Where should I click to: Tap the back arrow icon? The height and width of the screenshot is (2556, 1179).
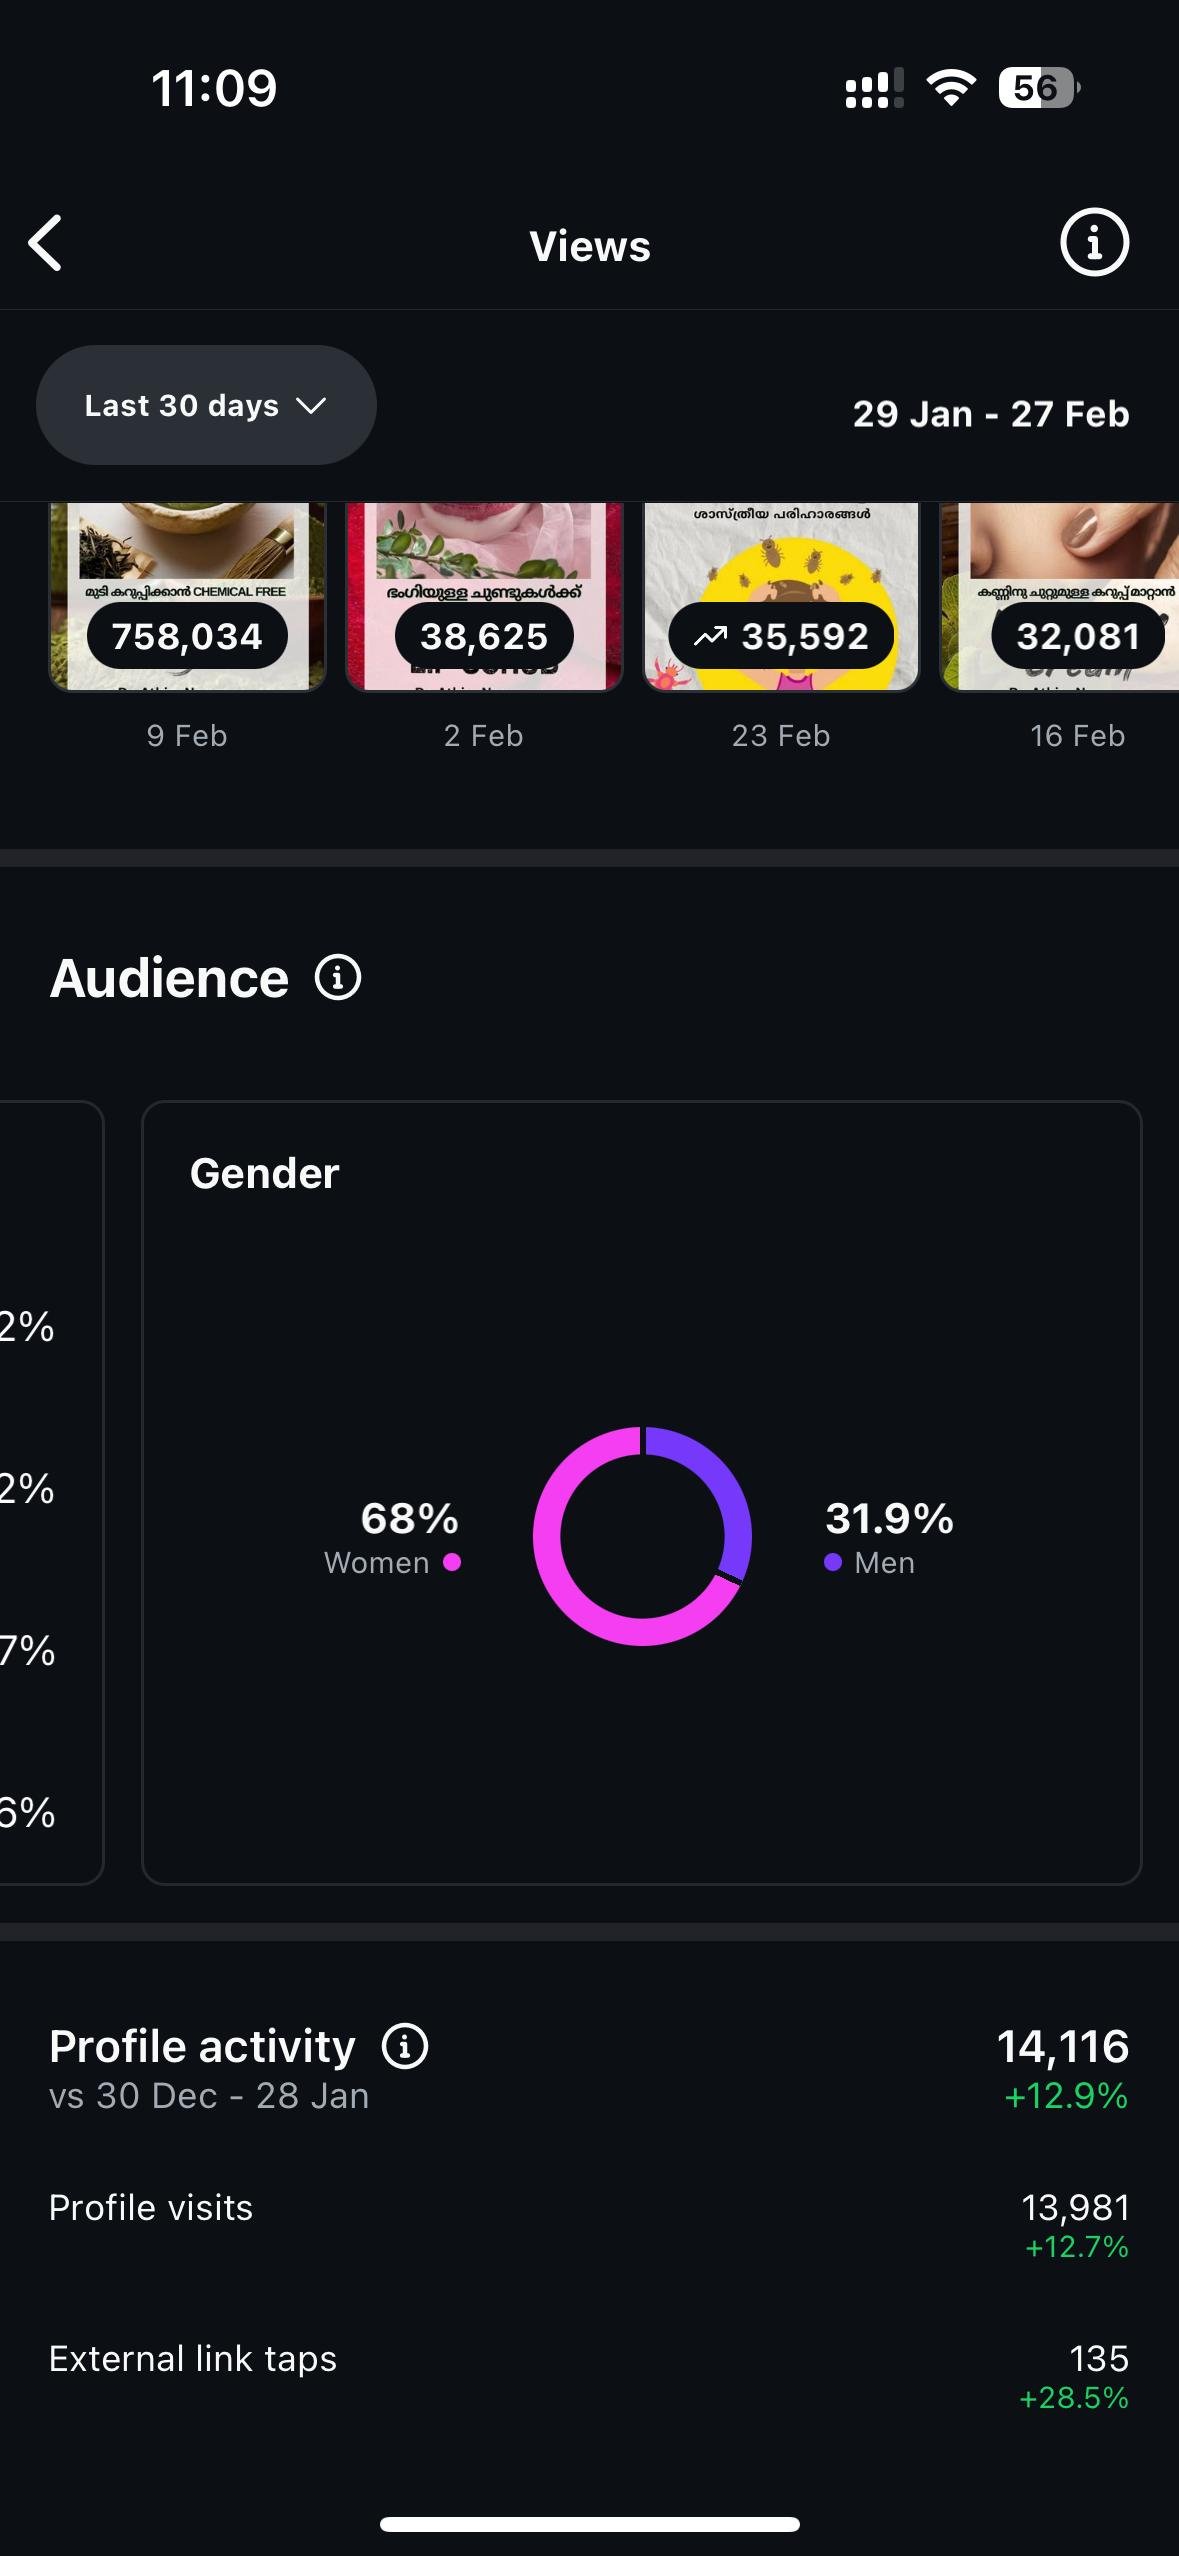pyautogui.click(x=46, y=243)
